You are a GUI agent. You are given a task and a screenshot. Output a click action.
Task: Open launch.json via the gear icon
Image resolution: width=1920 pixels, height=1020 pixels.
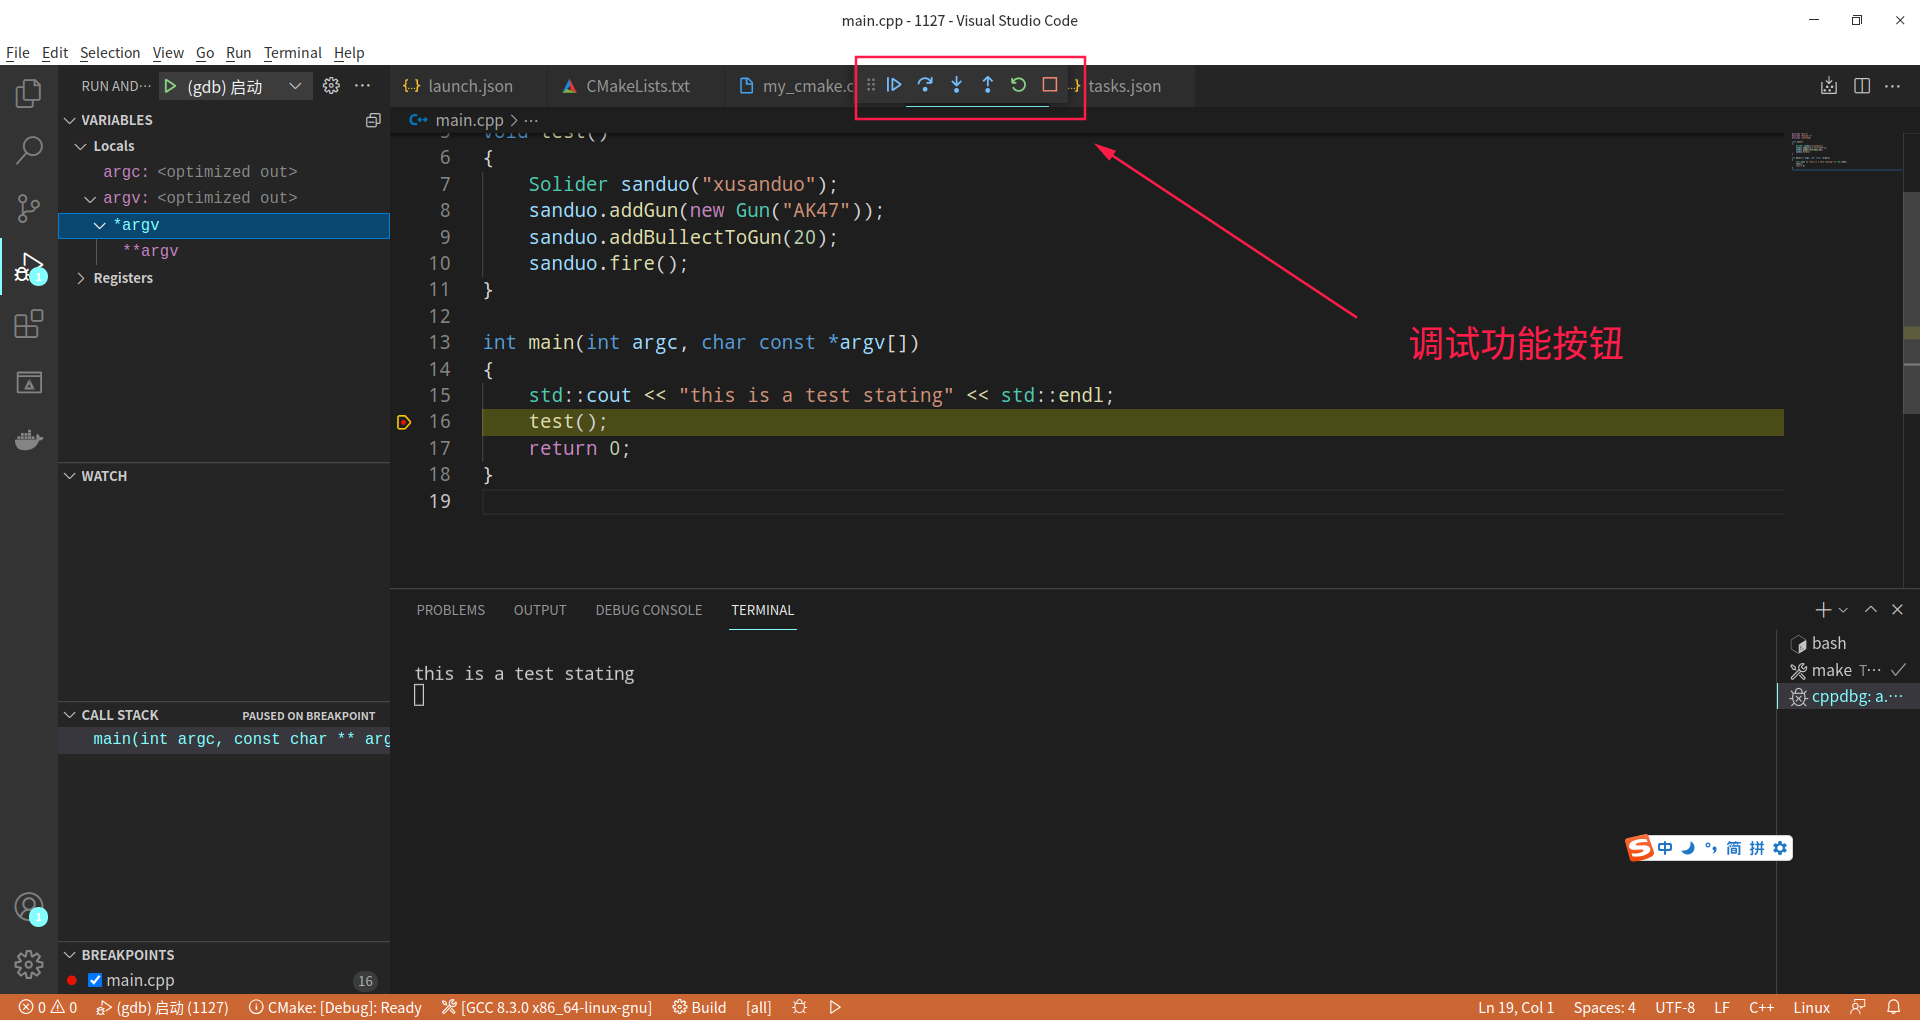331,86
